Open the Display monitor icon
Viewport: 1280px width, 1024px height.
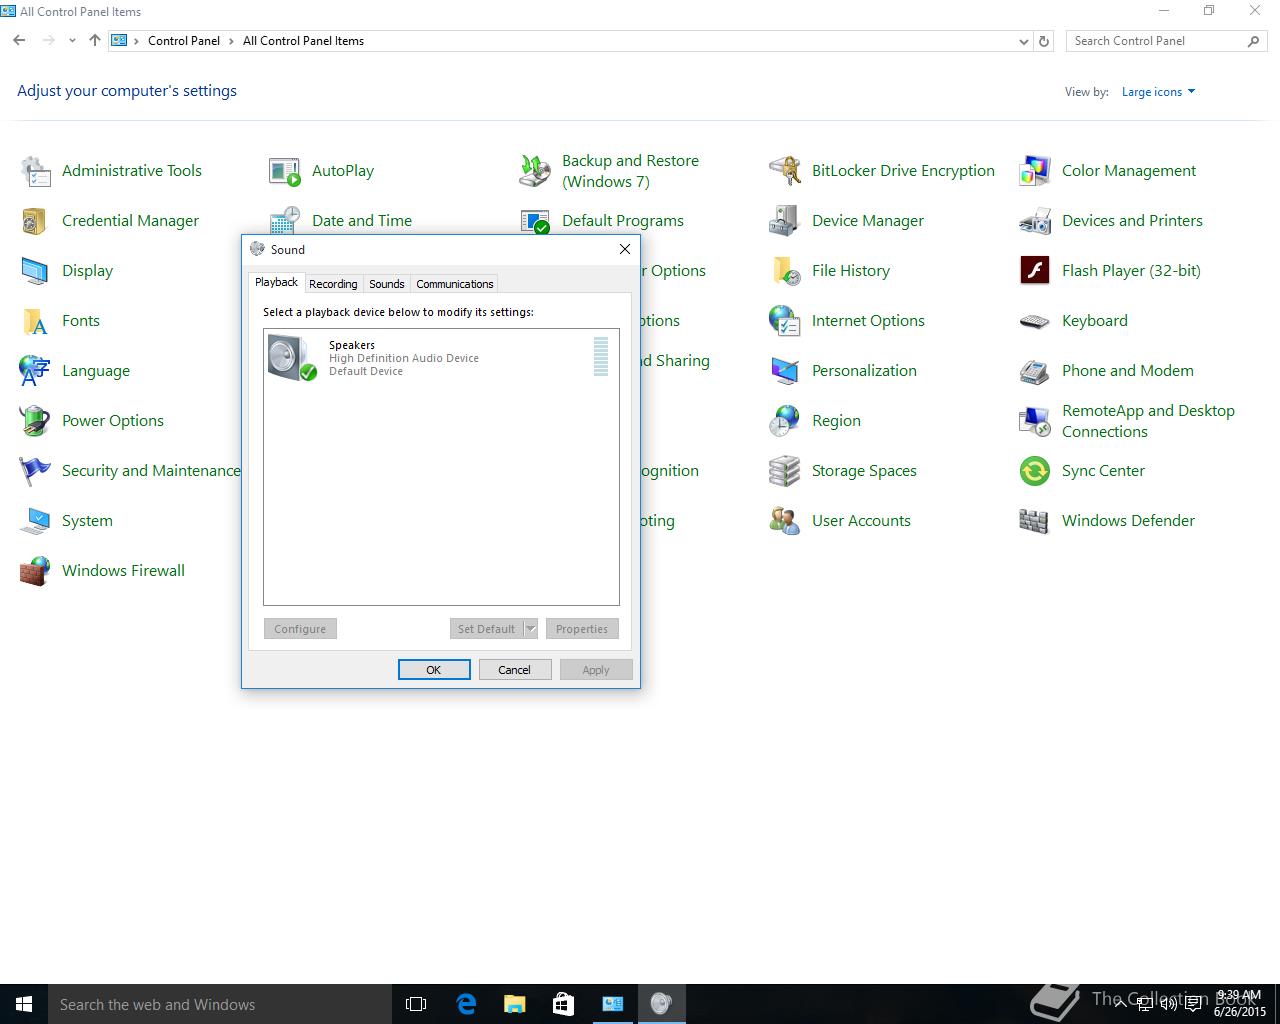35,271
